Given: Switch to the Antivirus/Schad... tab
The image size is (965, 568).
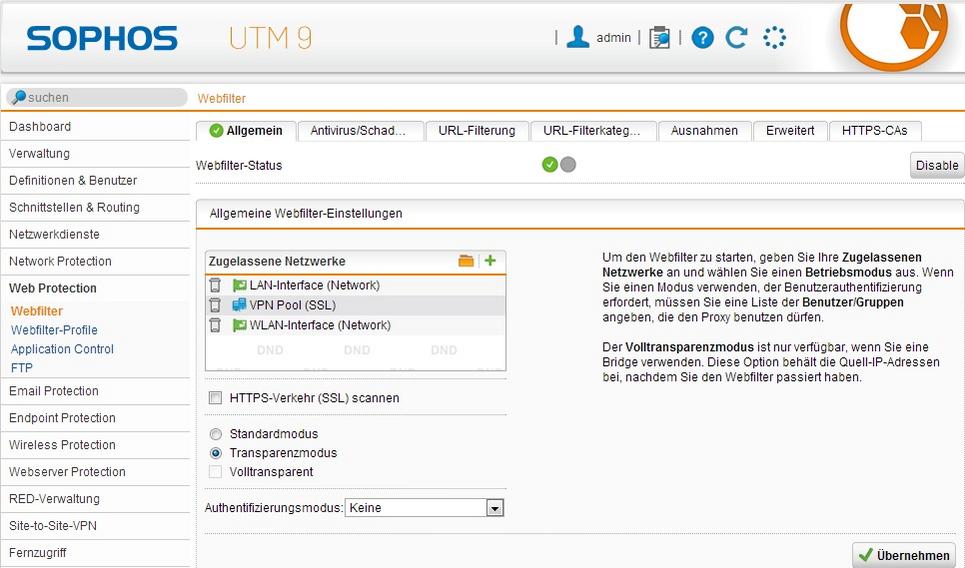Looking at the screenshot, I should (361, 131).
